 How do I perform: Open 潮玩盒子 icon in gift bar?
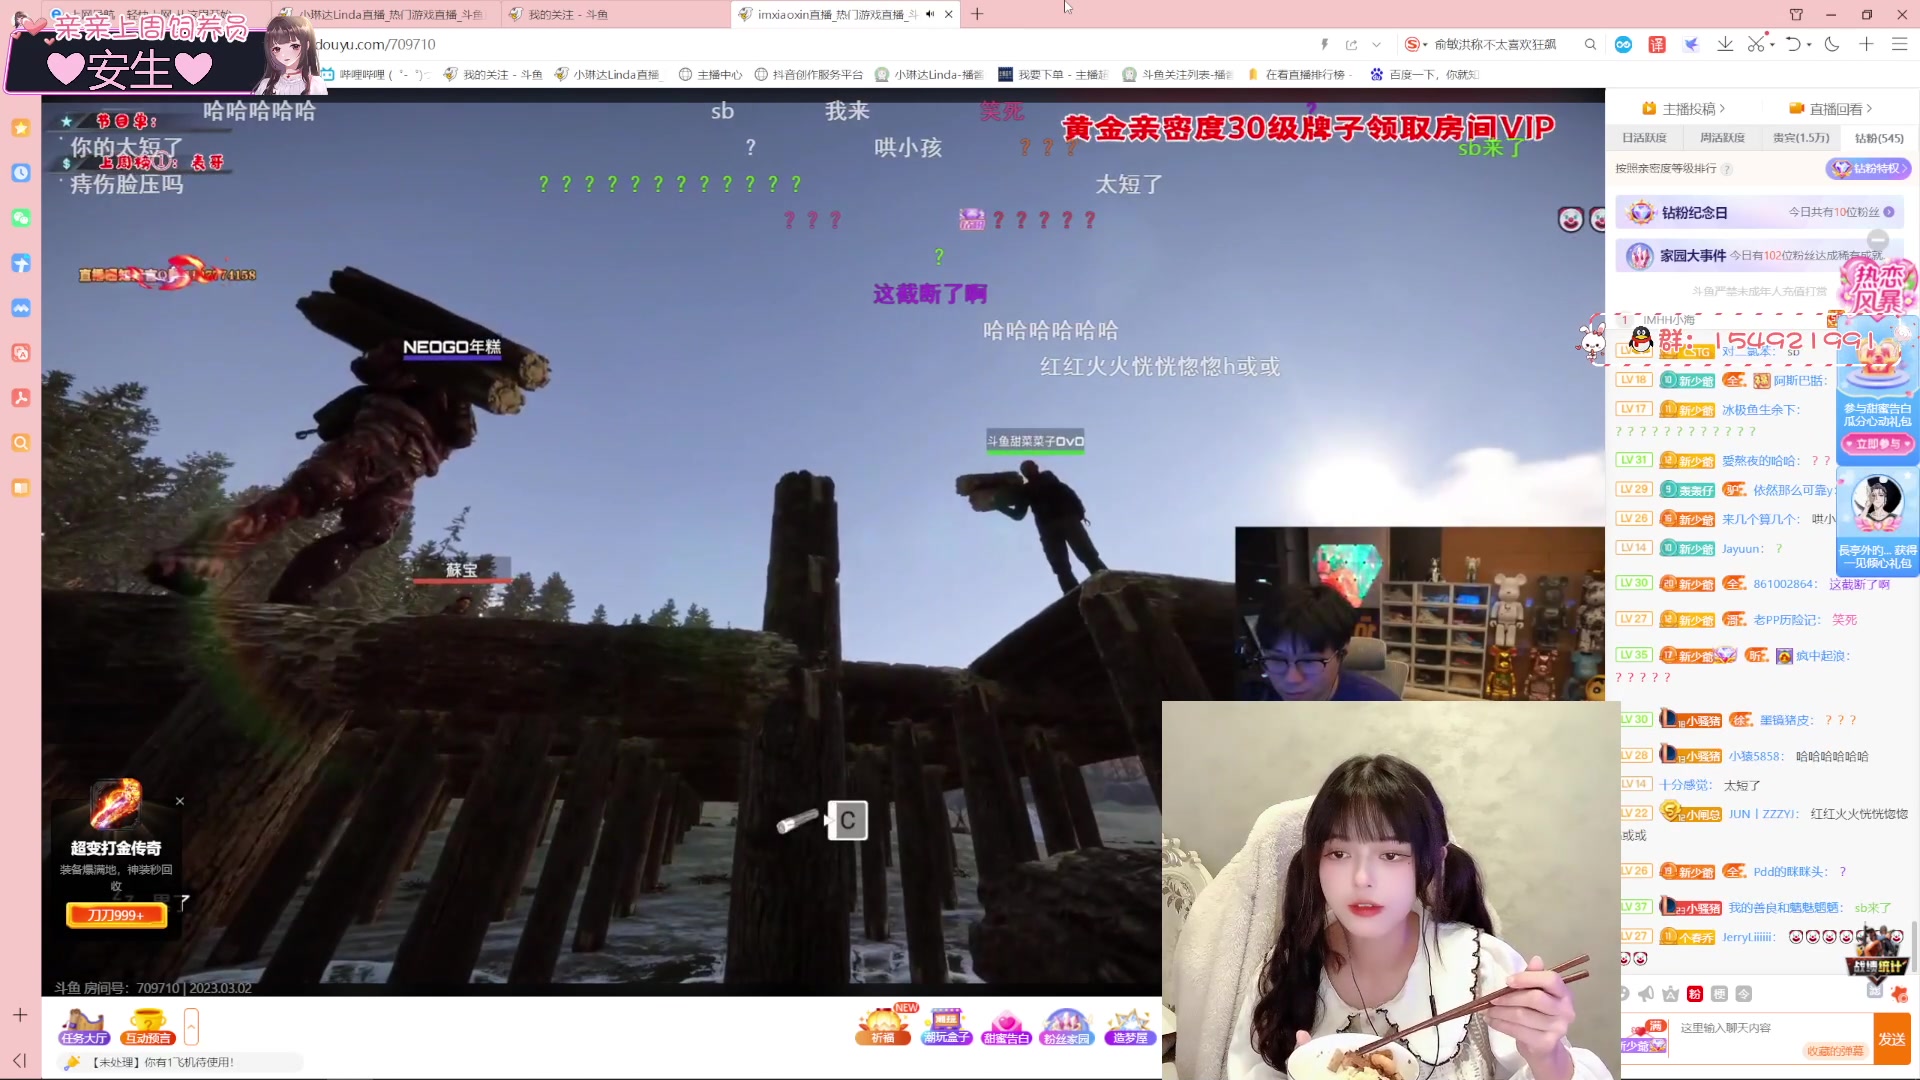click(947, 1026)
